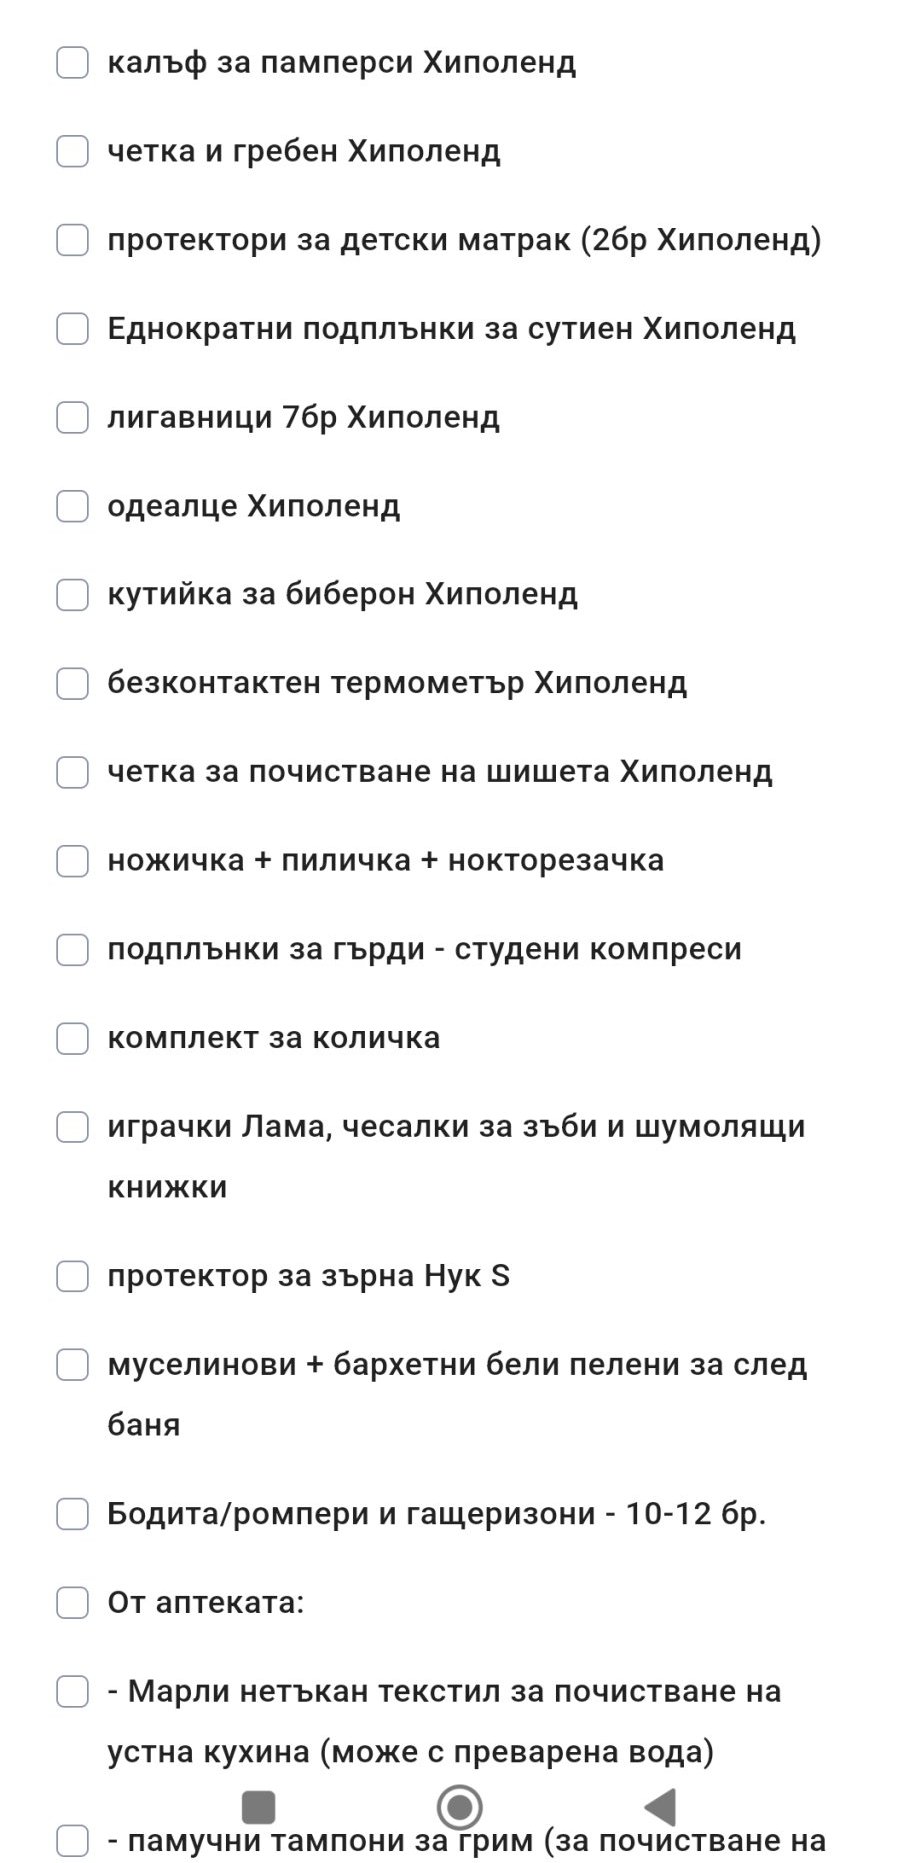This screenshot has width=921, height=1863.
Task: Check 'Марли нетъкан текстил' item box
Action: tap(72, 1692)
